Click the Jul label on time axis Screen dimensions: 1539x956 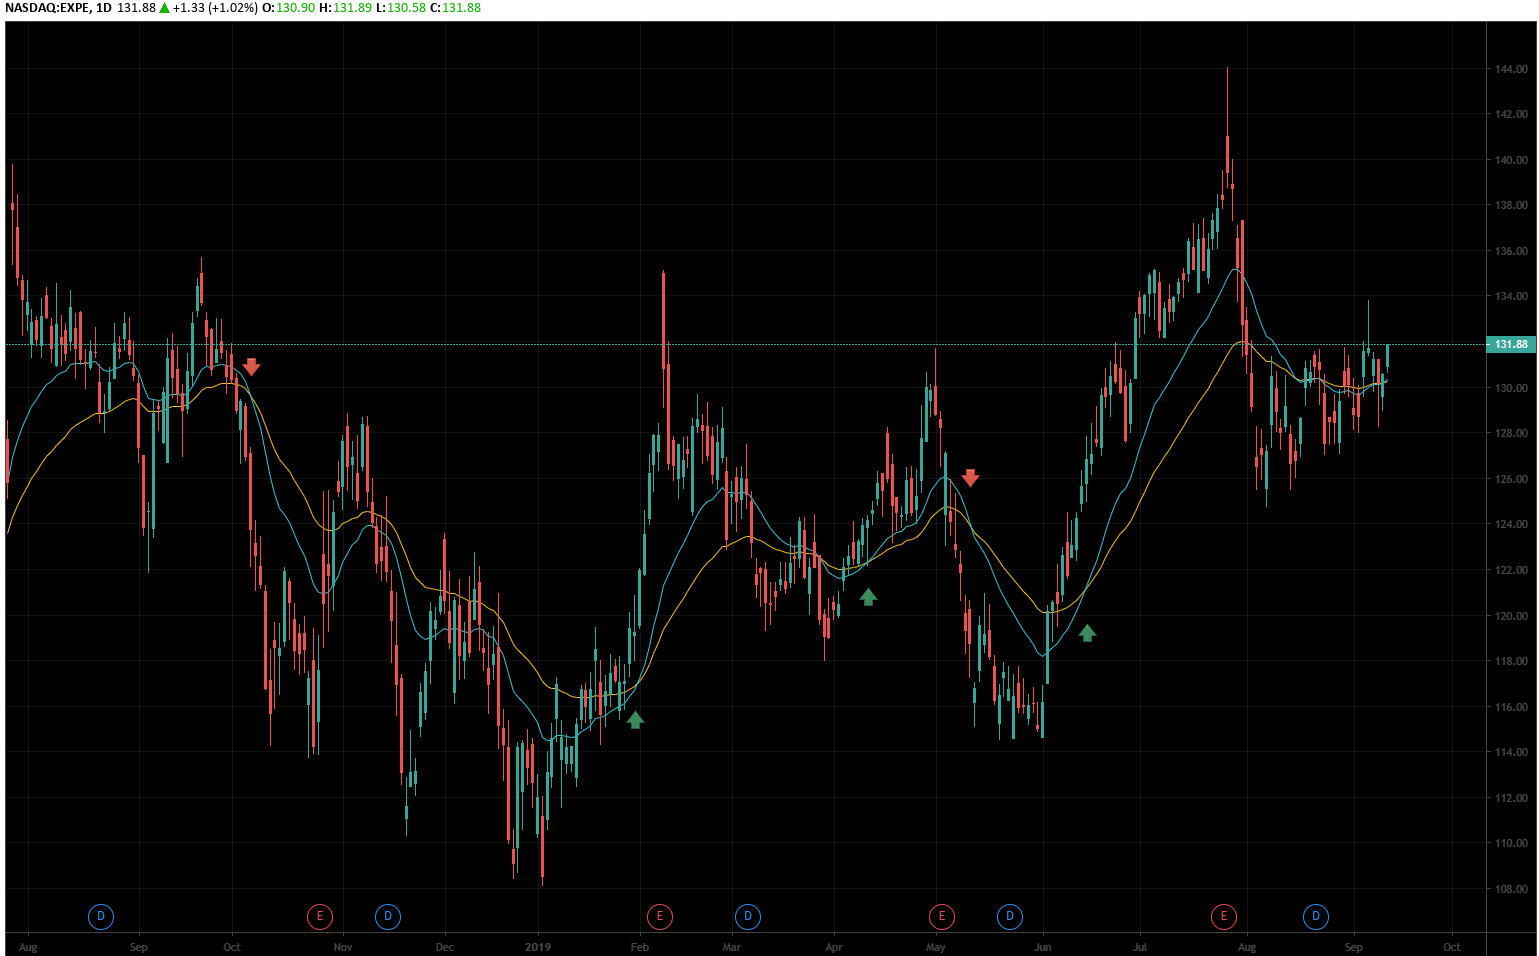click(x=1139, y=947)
